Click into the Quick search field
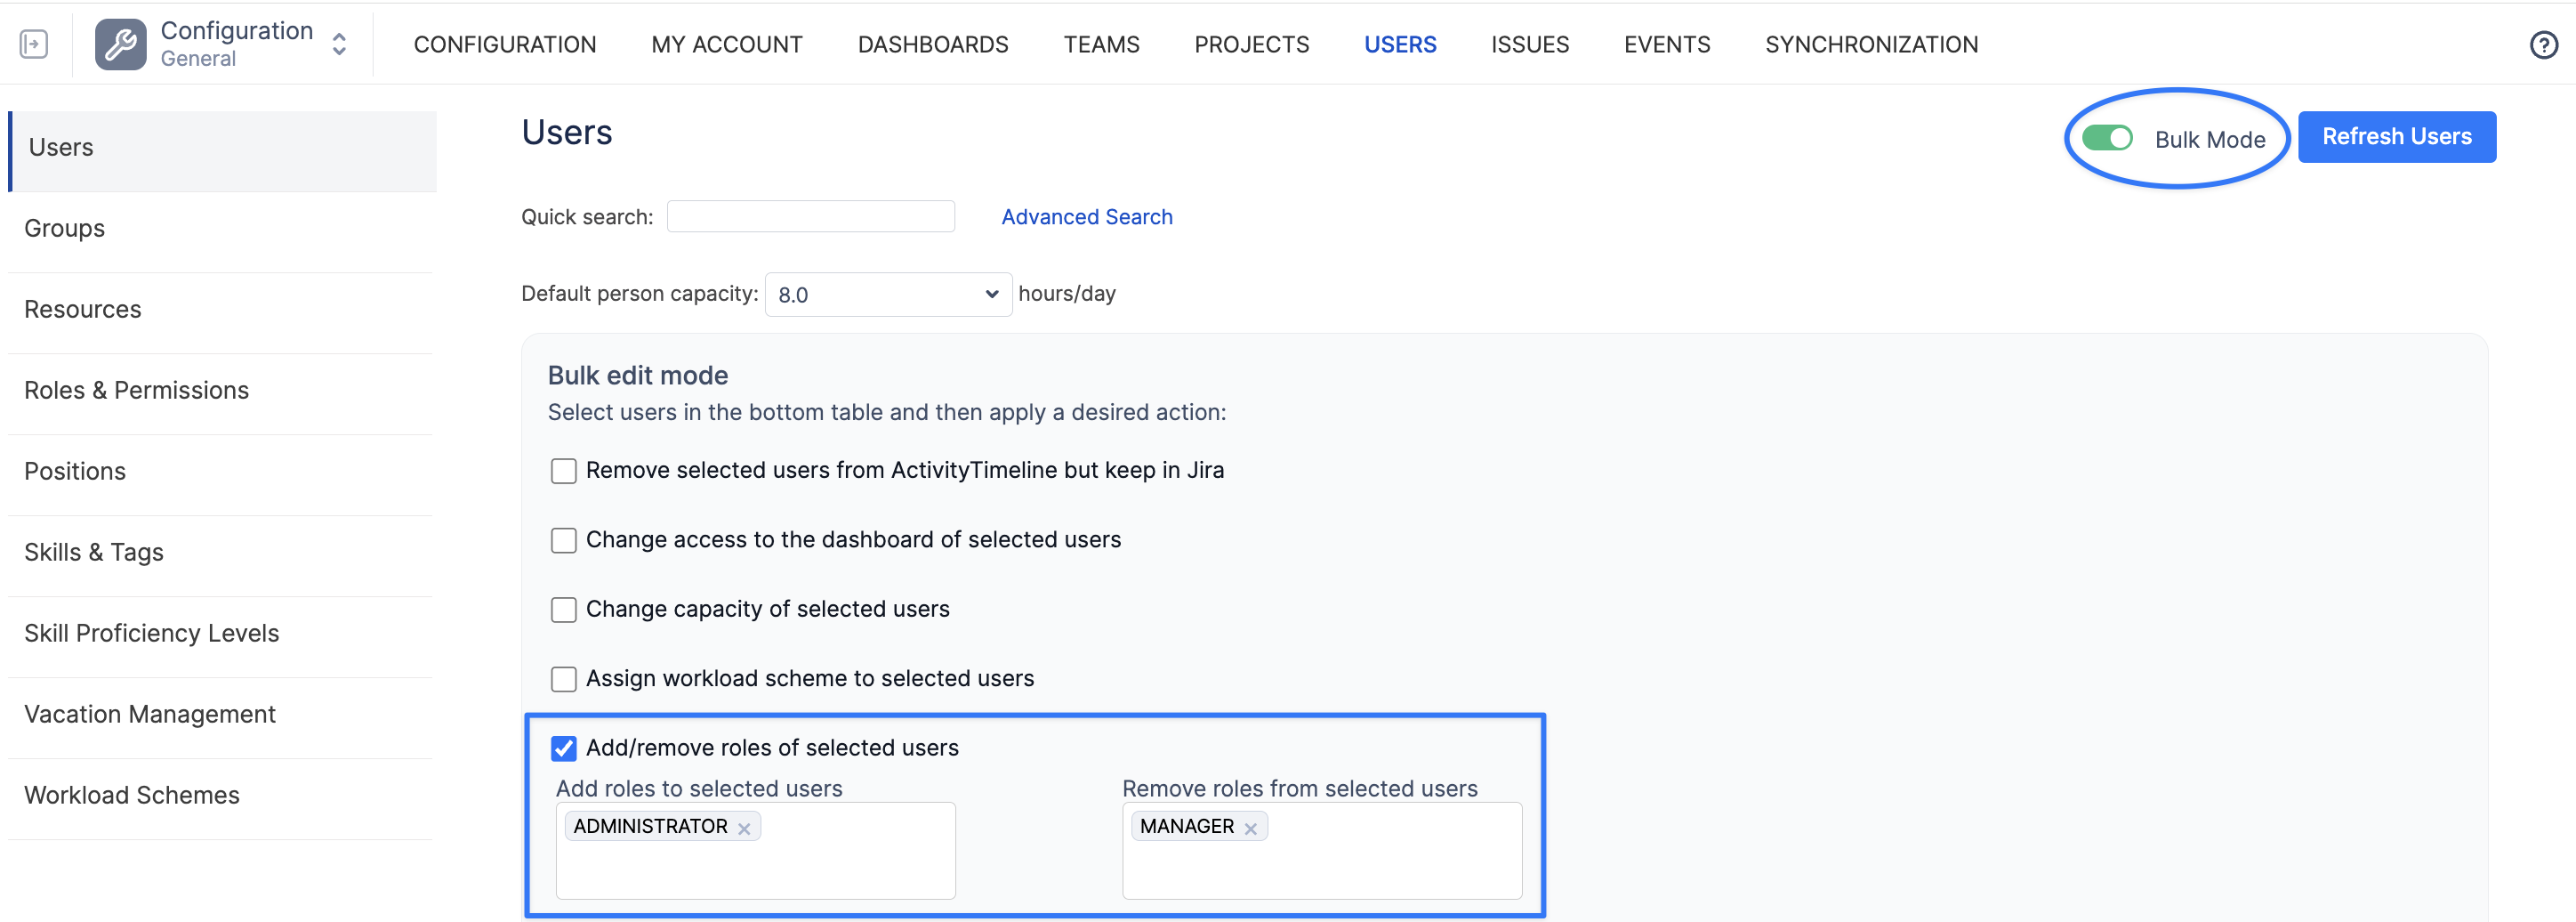The height and width of the screenshot is (922, 2576). [810, 217]
